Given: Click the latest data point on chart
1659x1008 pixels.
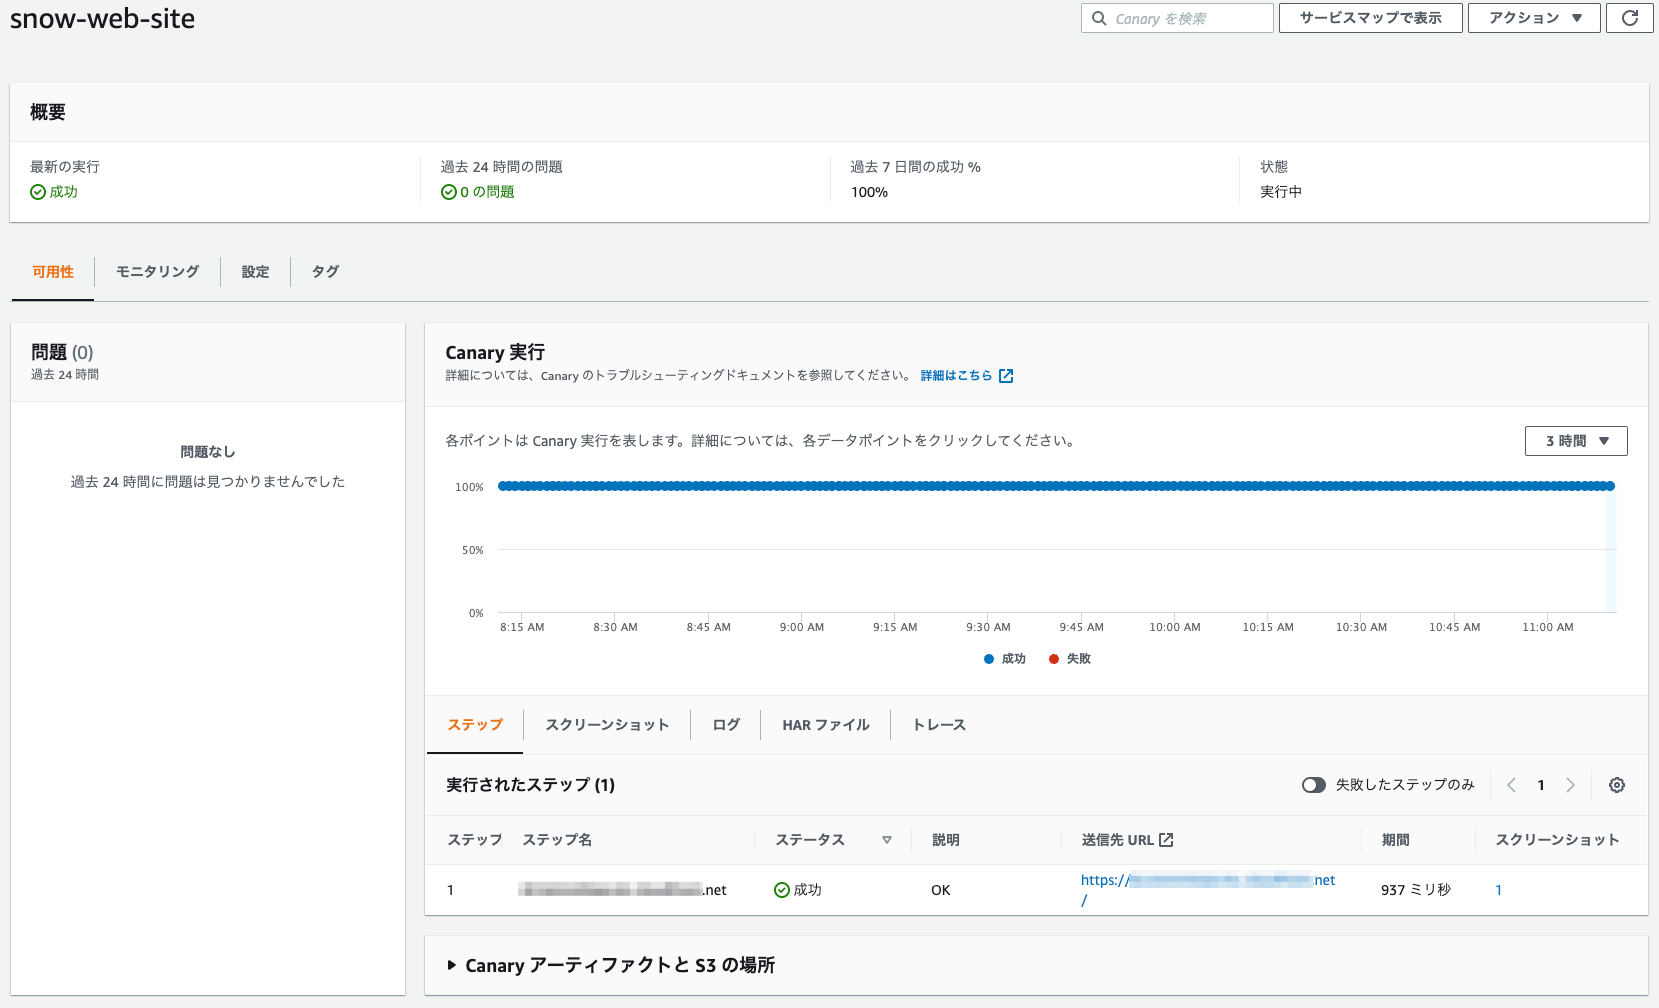Looking at the screenshot, I should pyautogui.click(x=1610, y=486).
